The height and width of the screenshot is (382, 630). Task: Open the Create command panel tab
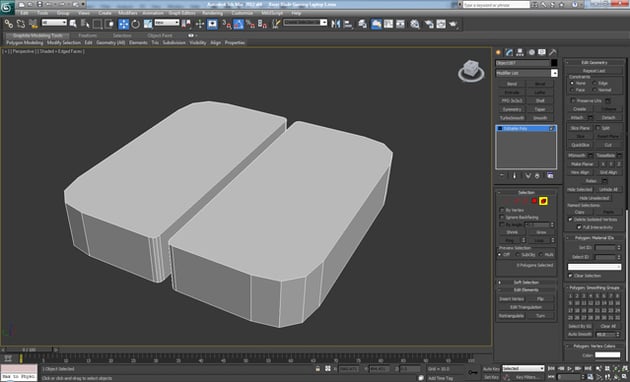[x=499, y=52]
